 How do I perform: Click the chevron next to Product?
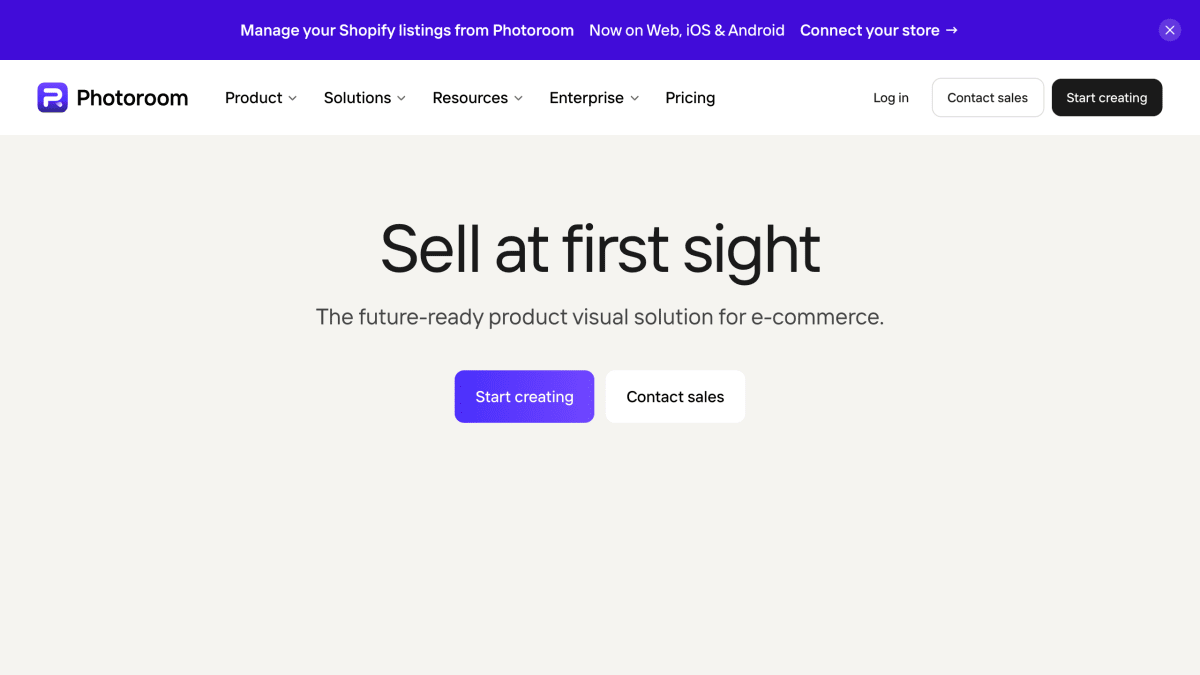click(292, 98)
